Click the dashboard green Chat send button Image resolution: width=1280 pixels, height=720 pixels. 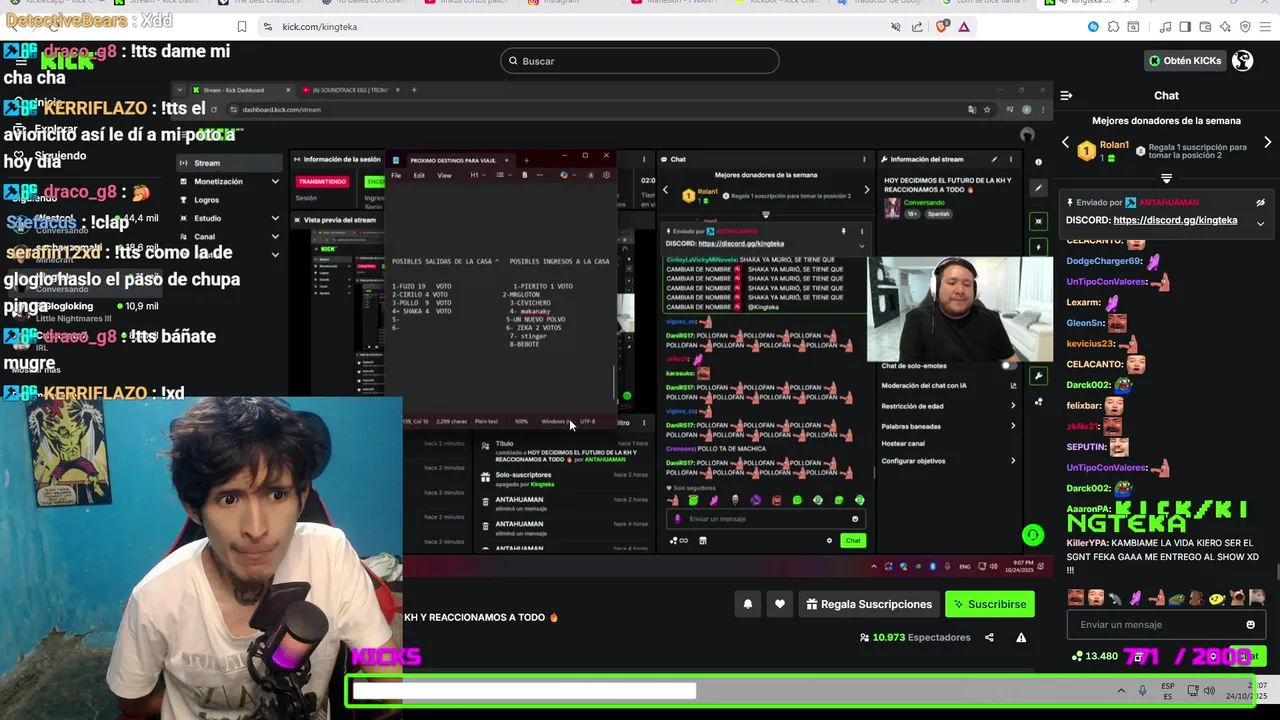coord(852,540)
